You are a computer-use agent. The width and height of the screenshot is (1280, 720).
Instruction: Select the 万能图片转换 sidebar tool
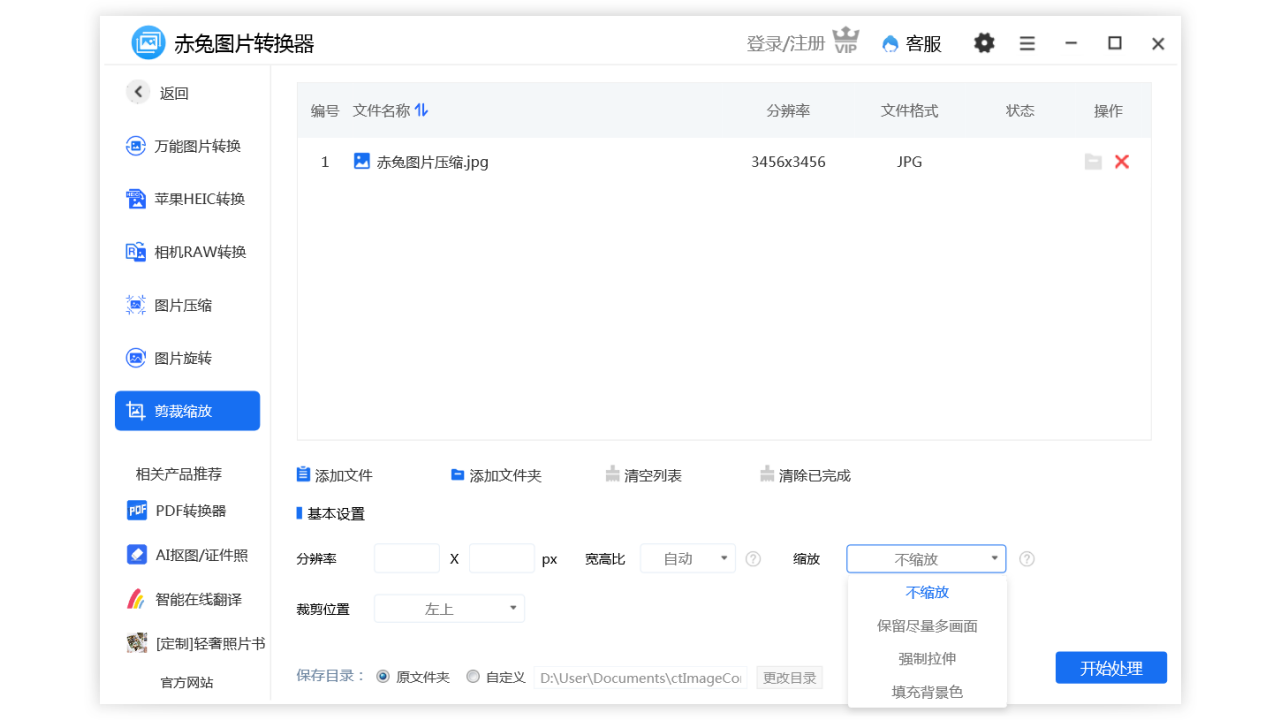[x=187, y=145]
